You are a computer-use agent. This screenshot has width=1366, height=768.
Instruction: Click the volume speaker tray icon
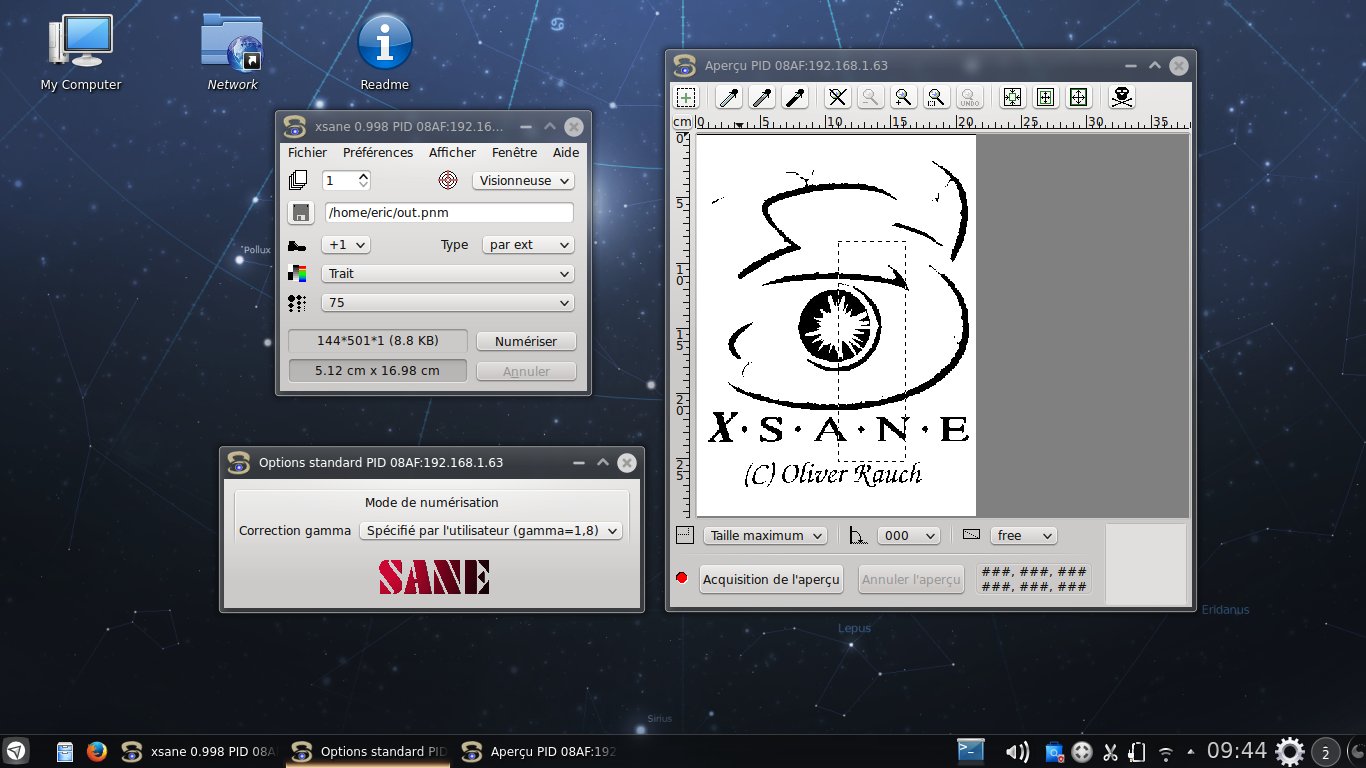1017,752
